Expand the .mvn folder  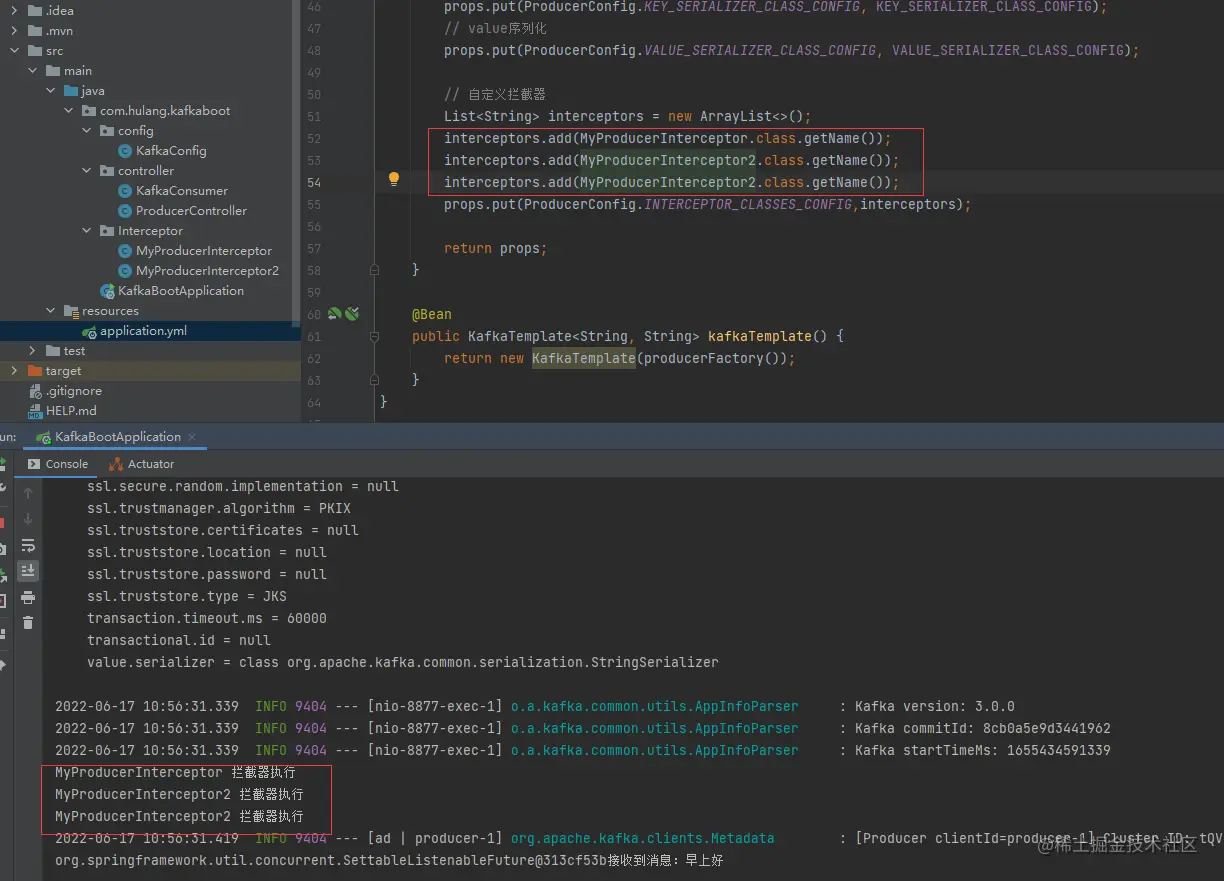pos(14,31)
